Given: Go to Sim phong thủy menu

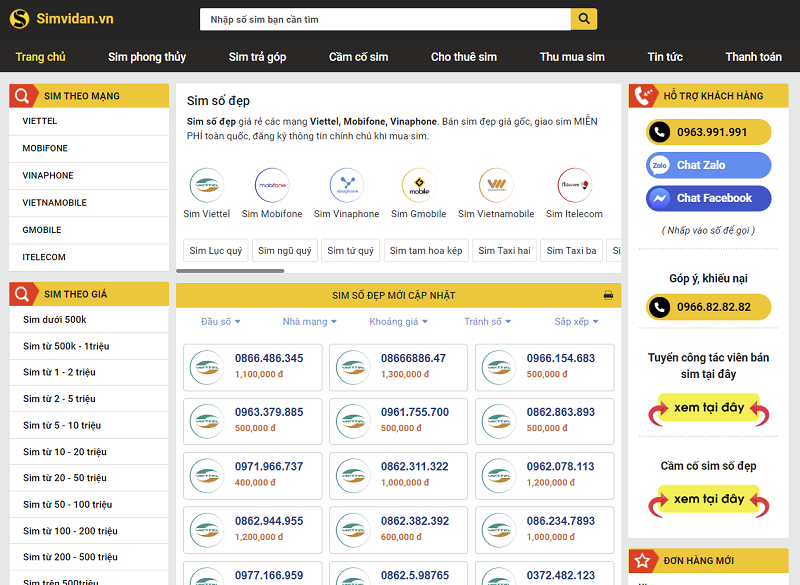Looking at the screenshot, I should 147,57.
